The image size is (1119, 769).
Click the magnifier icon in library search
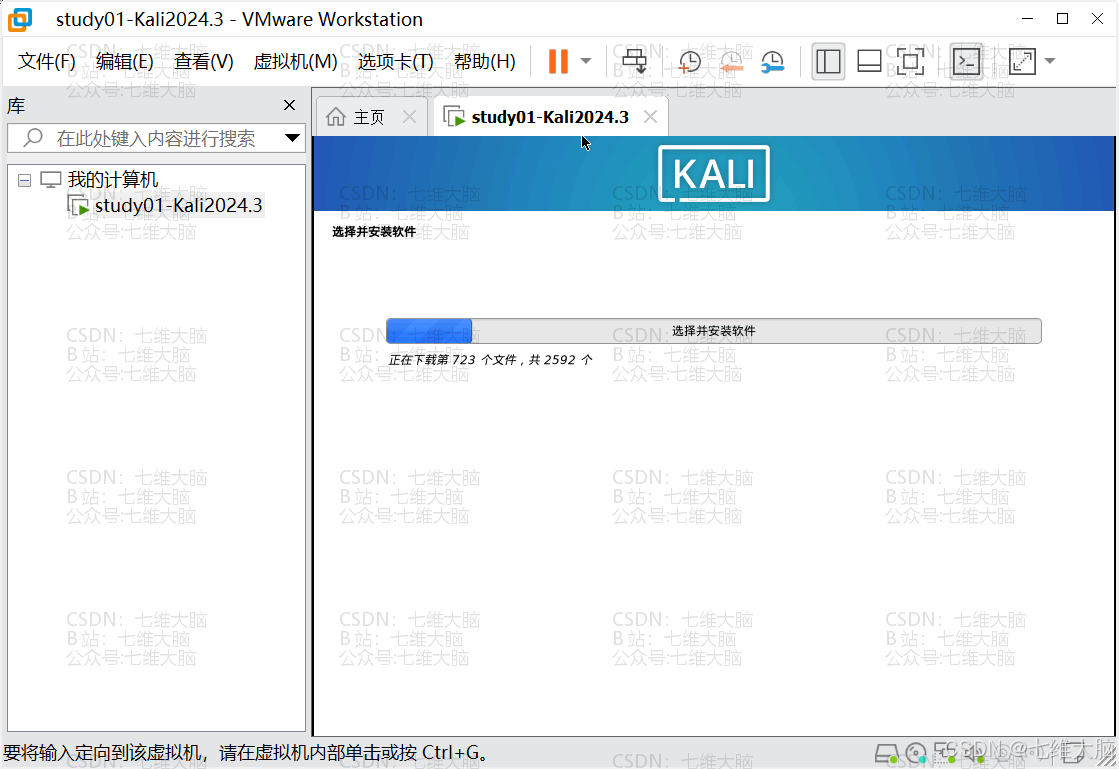[33, 138]
